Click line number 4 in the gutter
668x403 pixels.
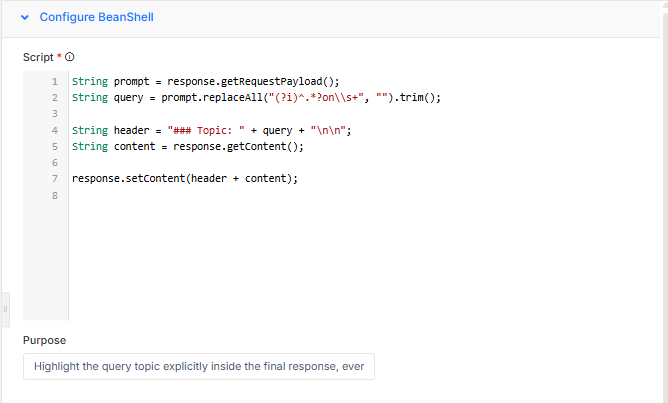tap(54, 130)
